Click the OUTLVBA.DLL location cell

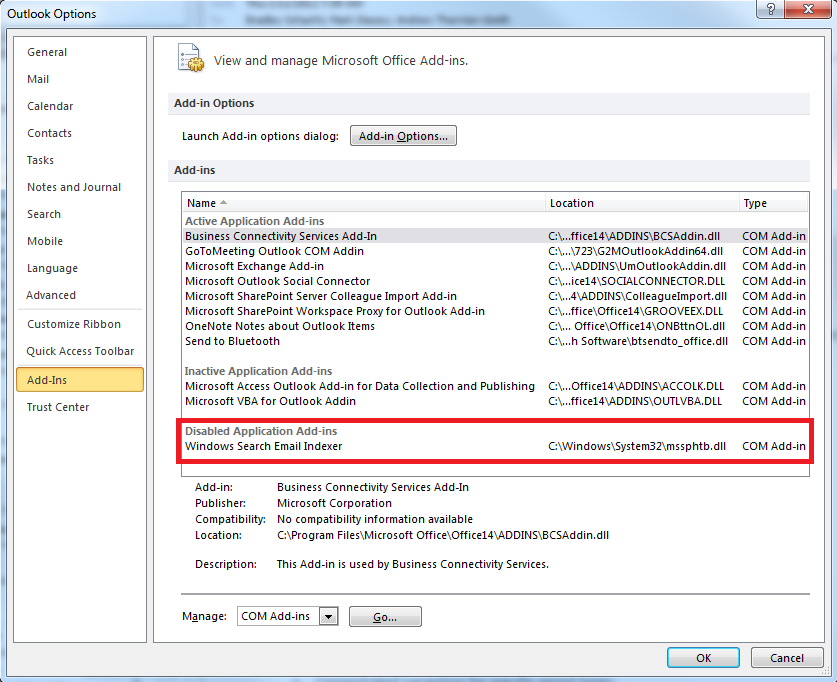point(635,401)
